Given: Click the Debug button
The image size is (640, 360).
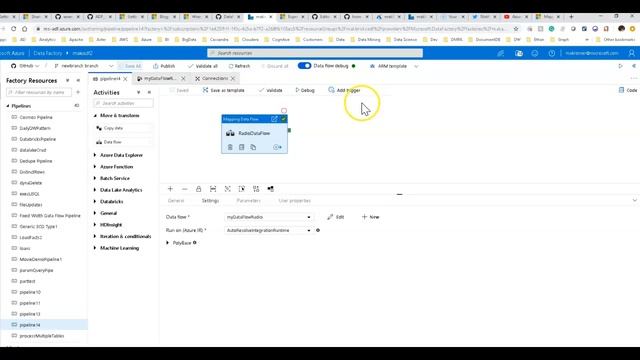Looking at the screenshot, I should (x=305, y=90).
